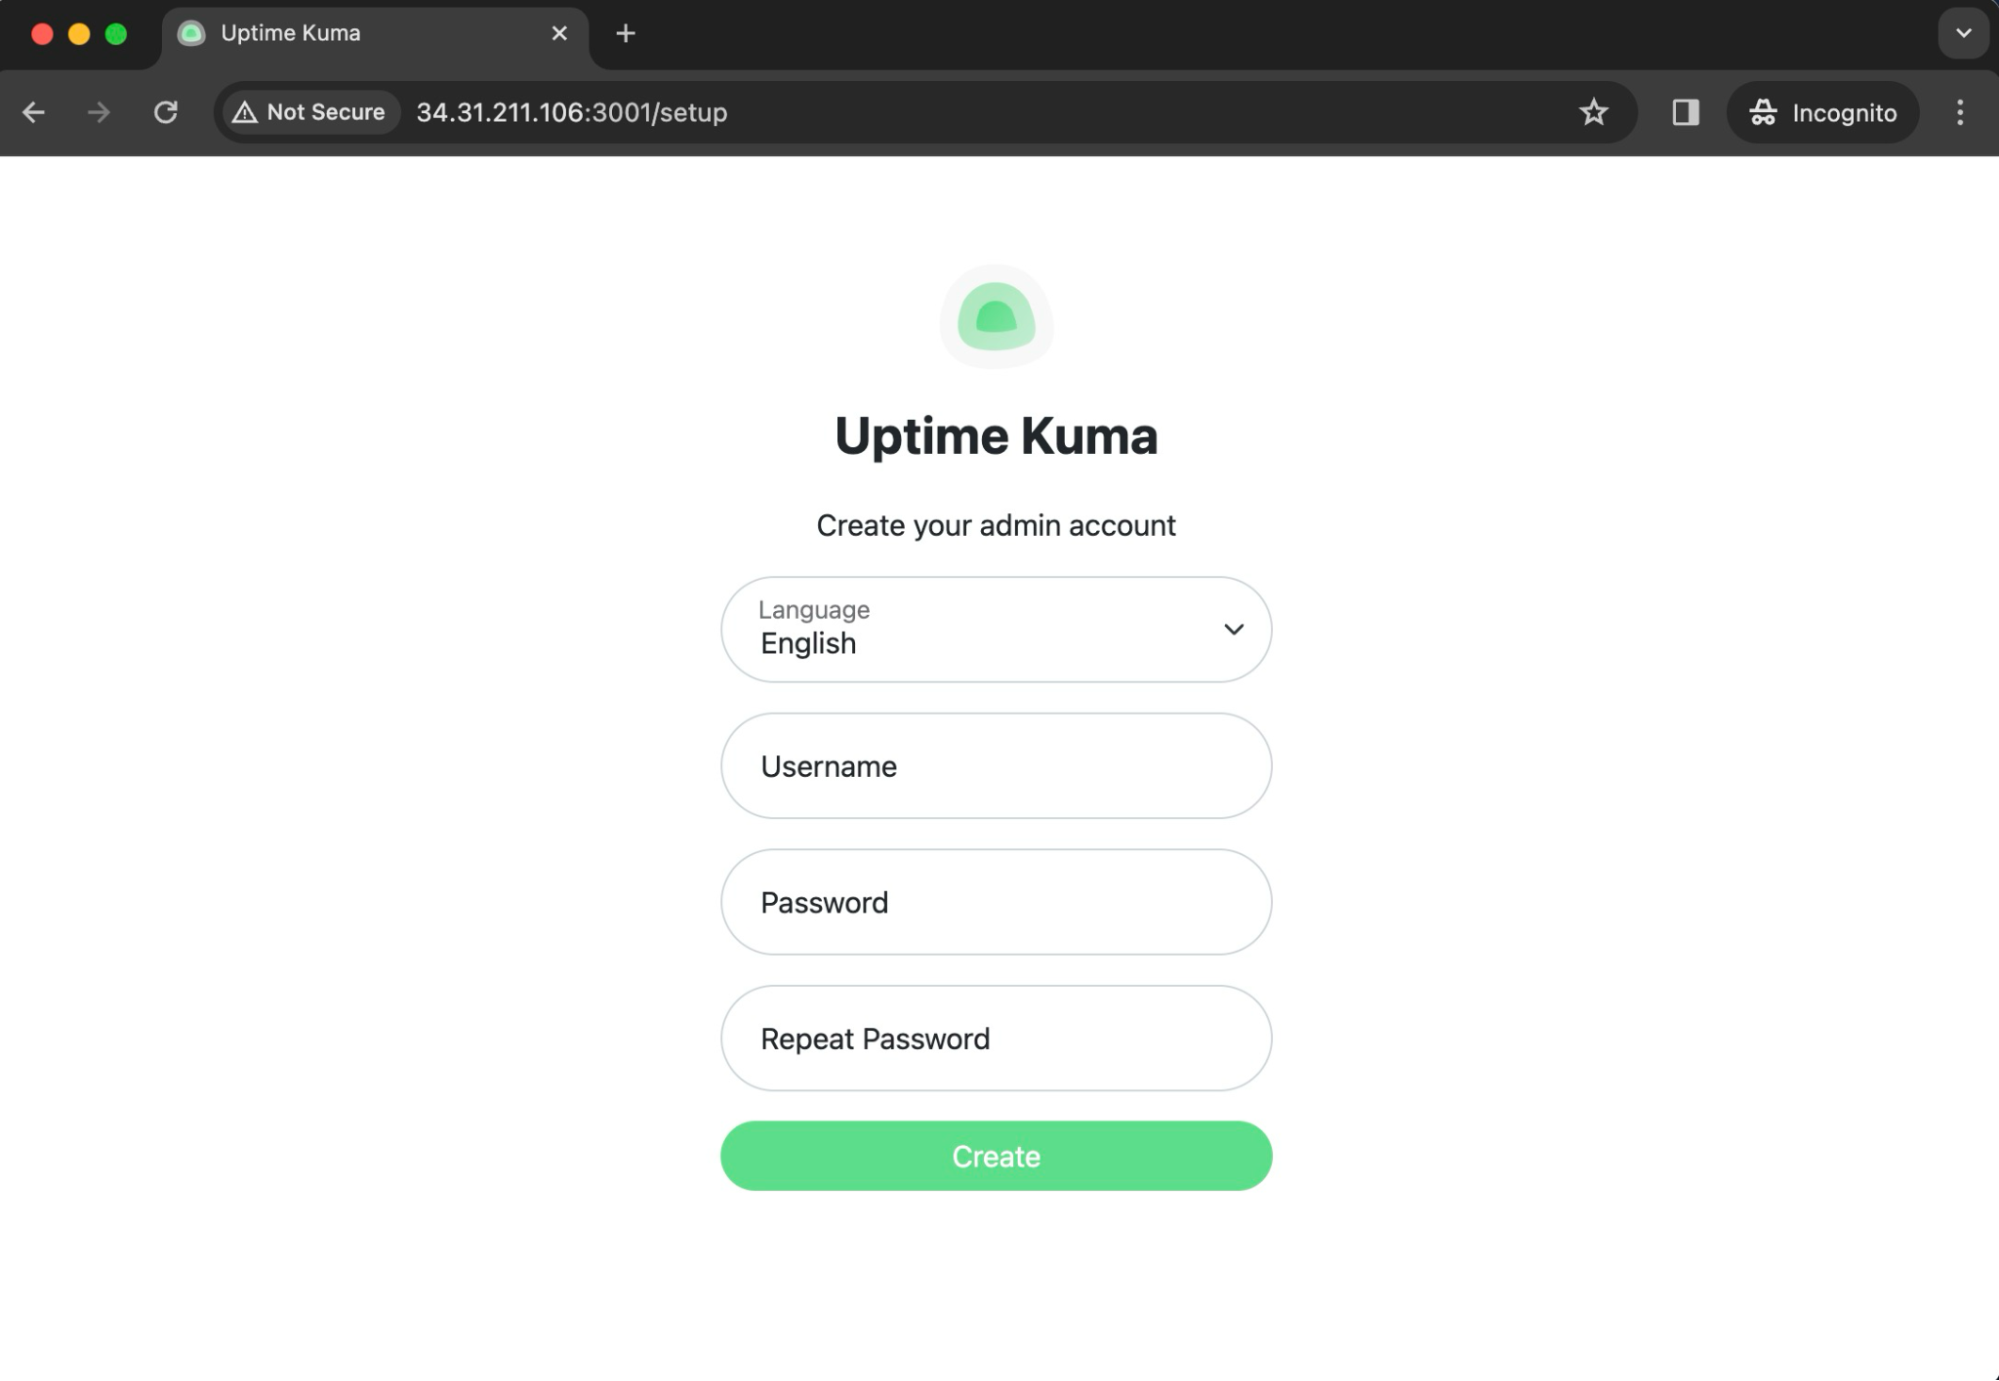Open the browser three-dot menu
The height and width of the screenshot is (1381, 1999).
click(1958, 112)
